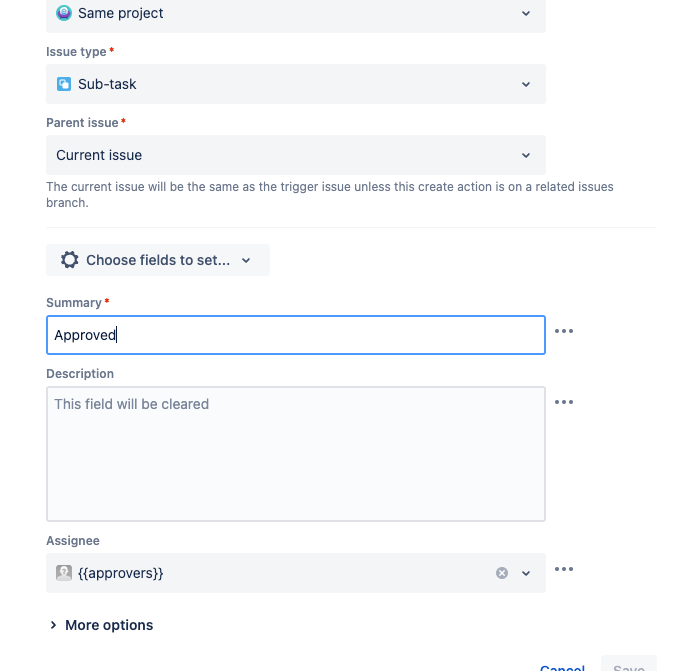The image size is (678, 671).
Task: Expand the Parent issue dropdown chevron
Action: coord(526,155)
